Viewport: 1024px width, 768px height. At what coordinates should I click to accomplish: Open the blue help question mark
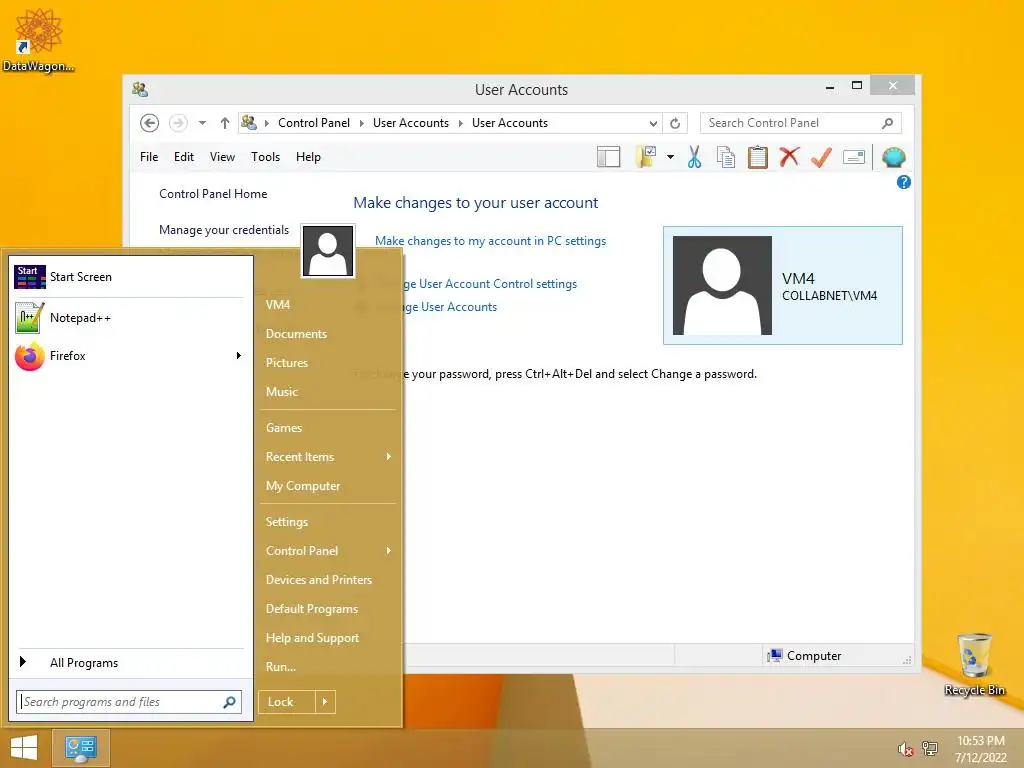click(904, 182)
